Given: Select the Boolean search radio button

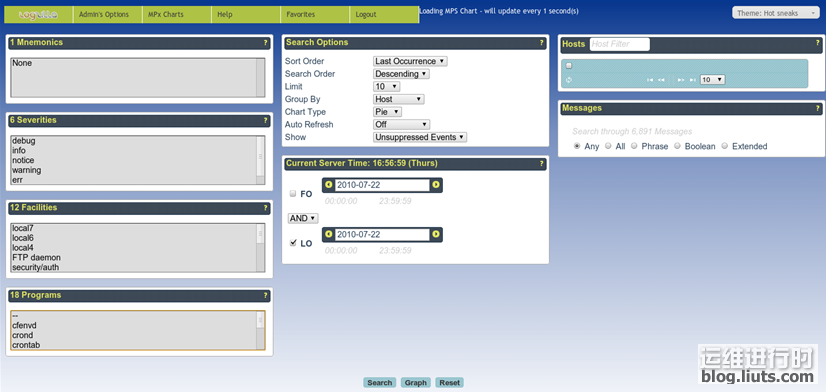Looking at the screenshot, I should pyautogui.click(x=677, y=146).
